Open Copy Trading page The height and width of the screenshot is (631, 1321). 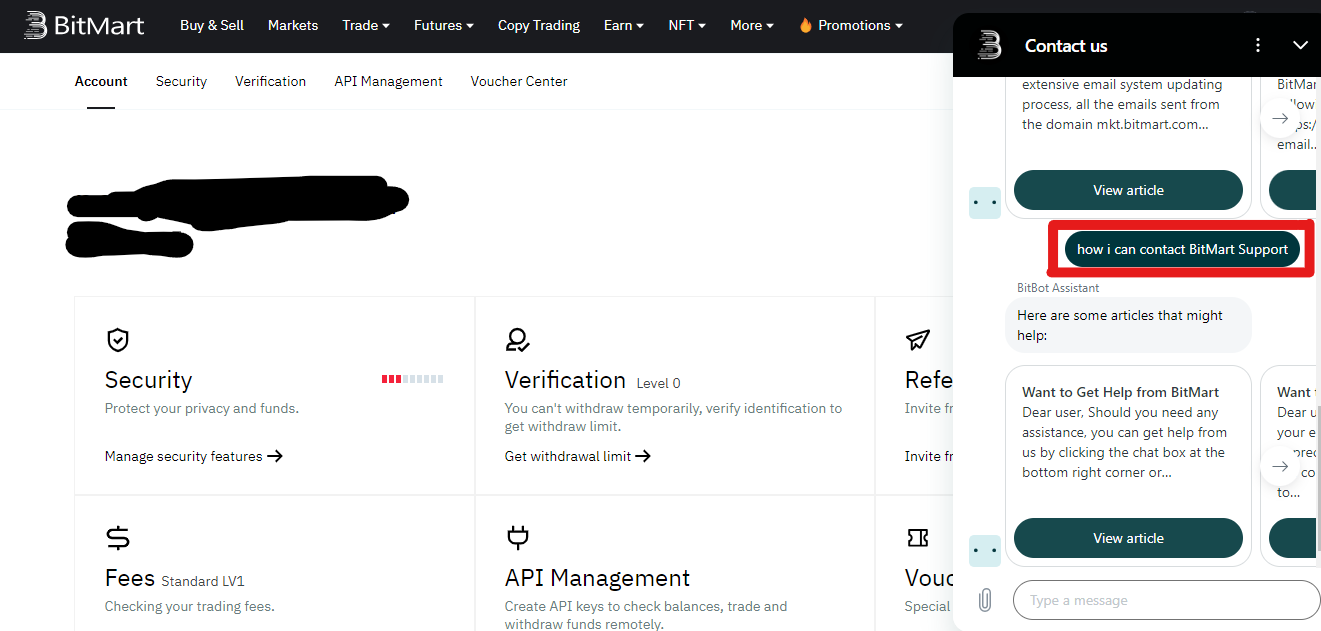539,25
